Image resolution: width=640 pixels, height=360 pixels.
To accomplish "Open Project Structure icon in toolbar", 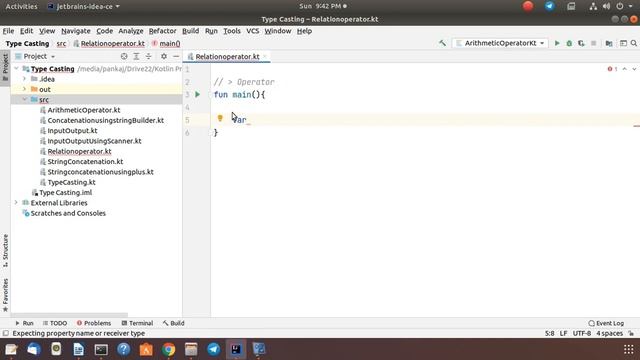I will click(x=609, y=43).
